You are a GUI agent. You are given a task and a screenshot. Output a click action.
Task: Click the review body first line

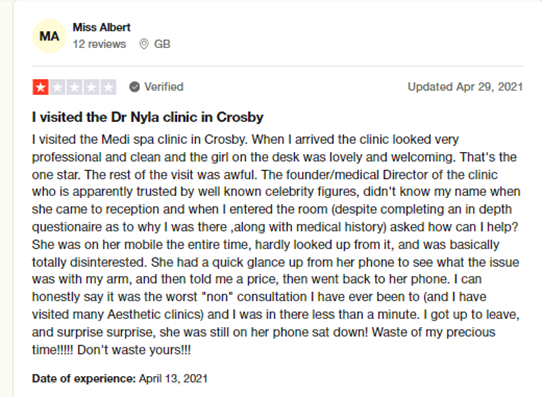245,140
